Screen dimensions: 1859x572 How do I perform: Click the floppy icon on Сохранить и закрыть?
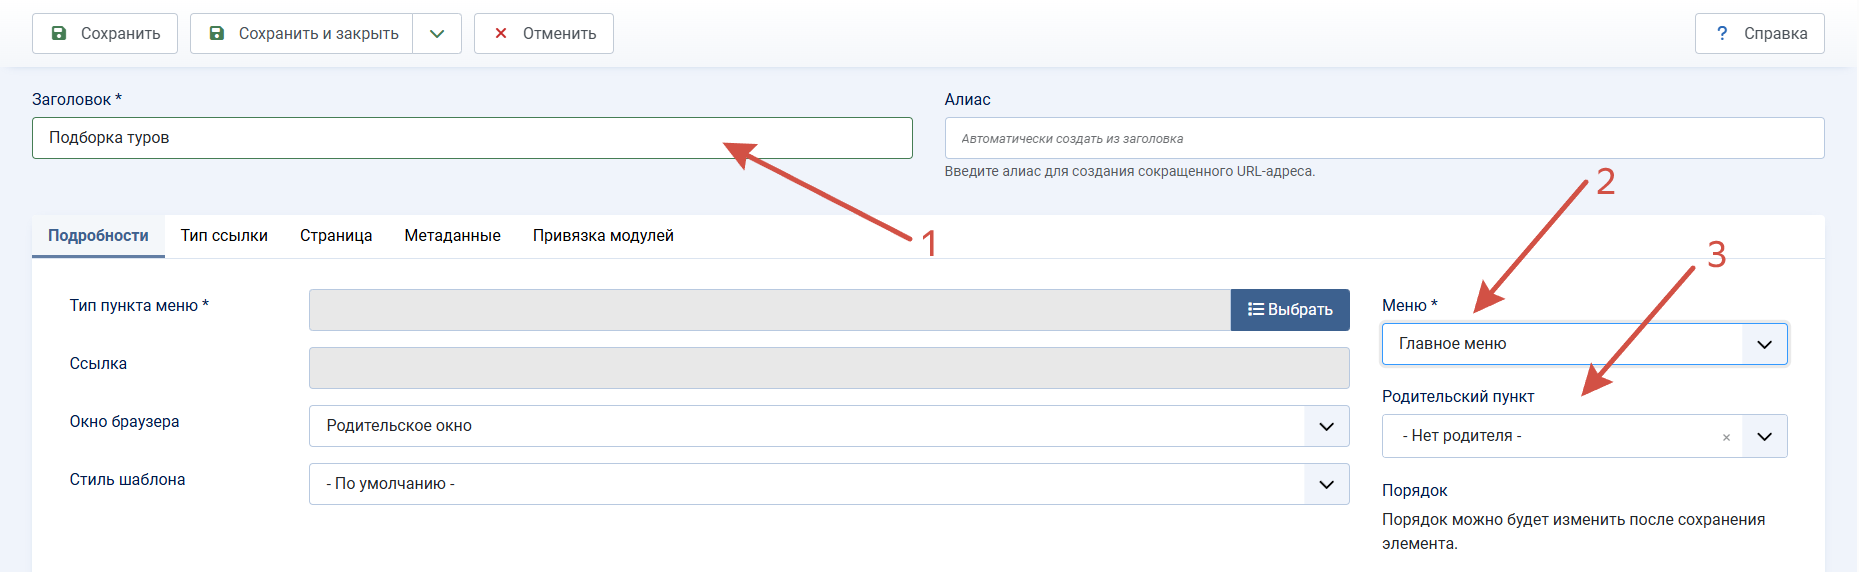[217, 33]
